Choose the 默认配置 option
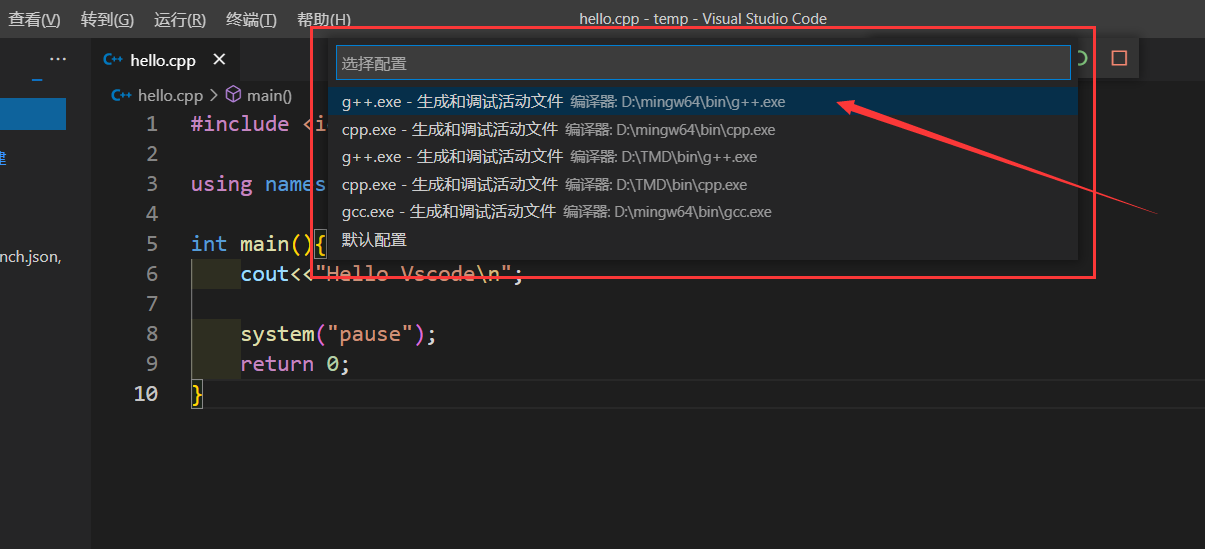 point(703,240)
